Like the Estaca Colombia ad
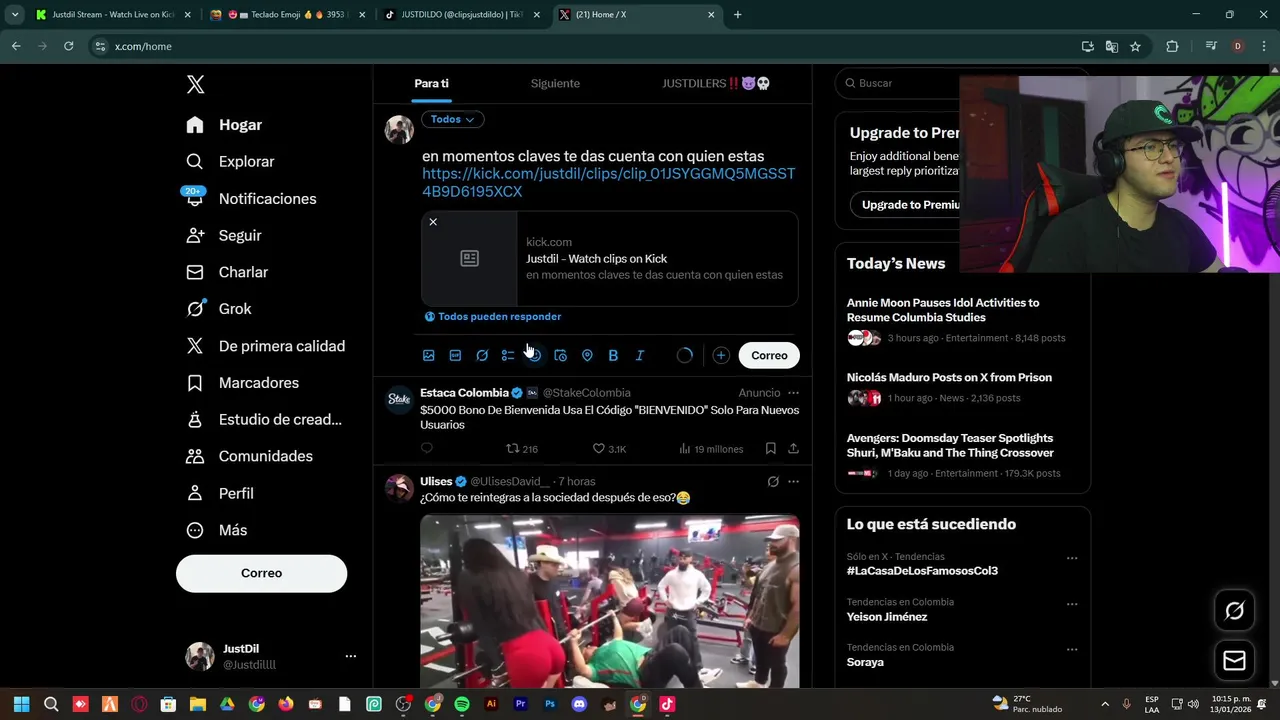 pos(609,449)
